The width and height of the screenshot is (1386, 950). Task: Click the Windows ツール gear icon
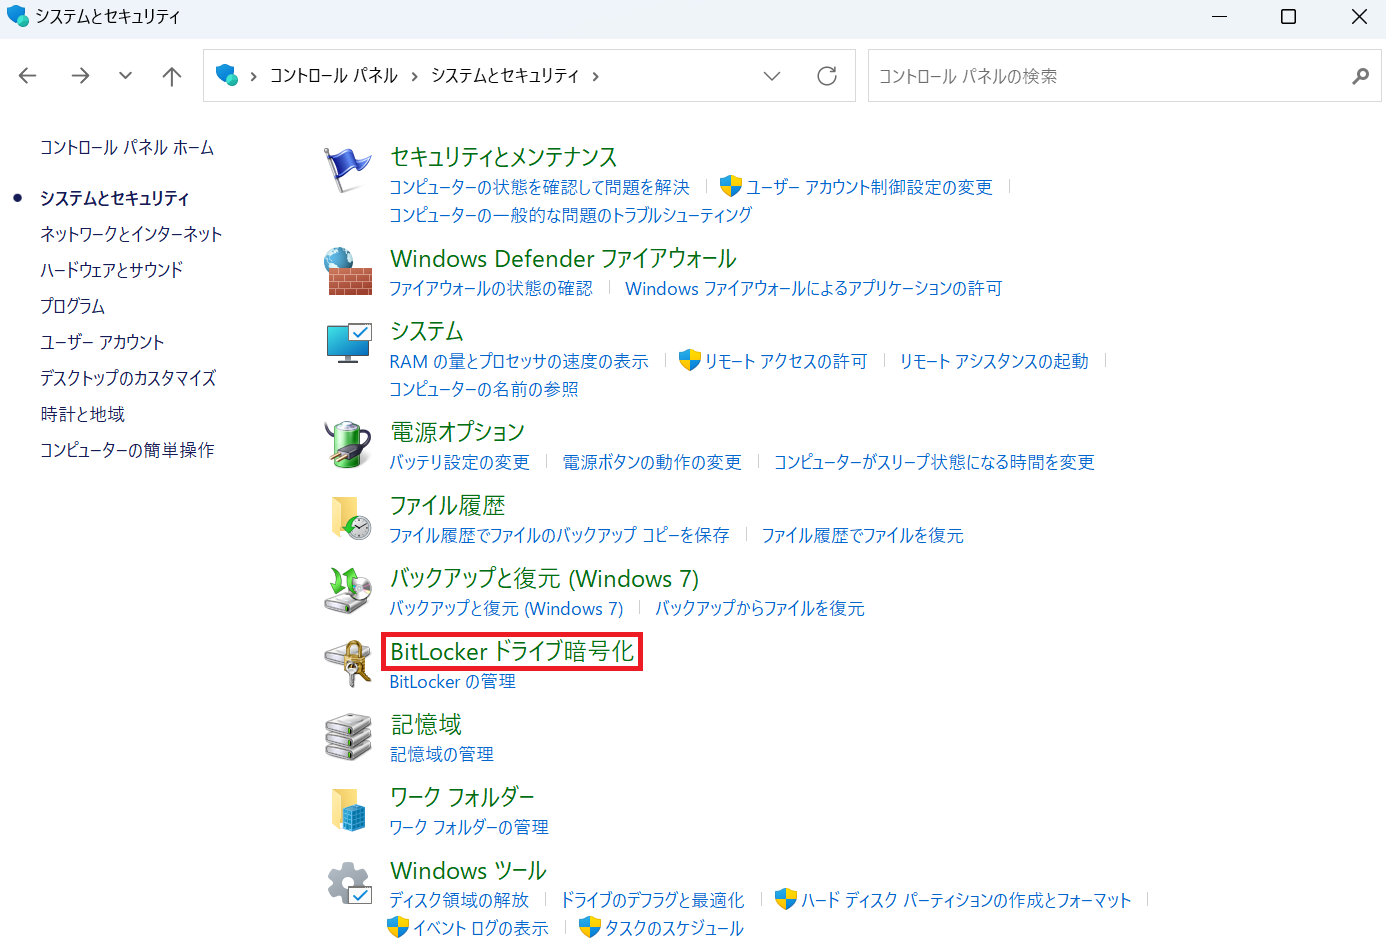point(349,883)
